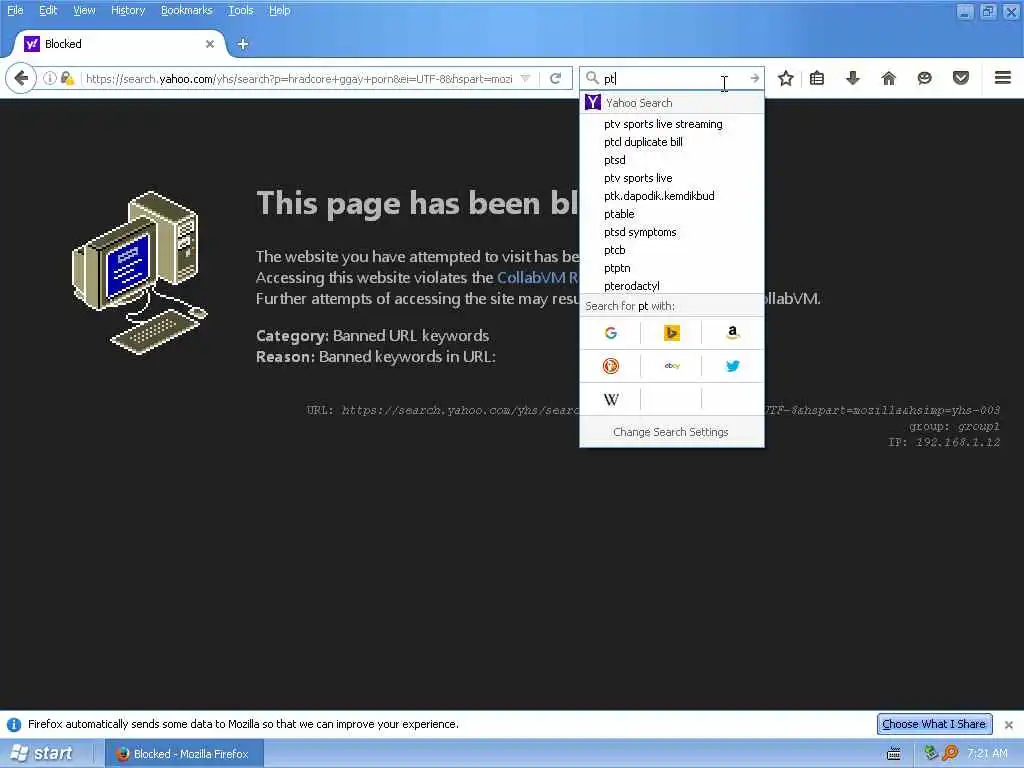Select suggestion ptk.dapodik.kemdikbud
The width and height of the screenshot is (1024, 768).
click(671, 196)
